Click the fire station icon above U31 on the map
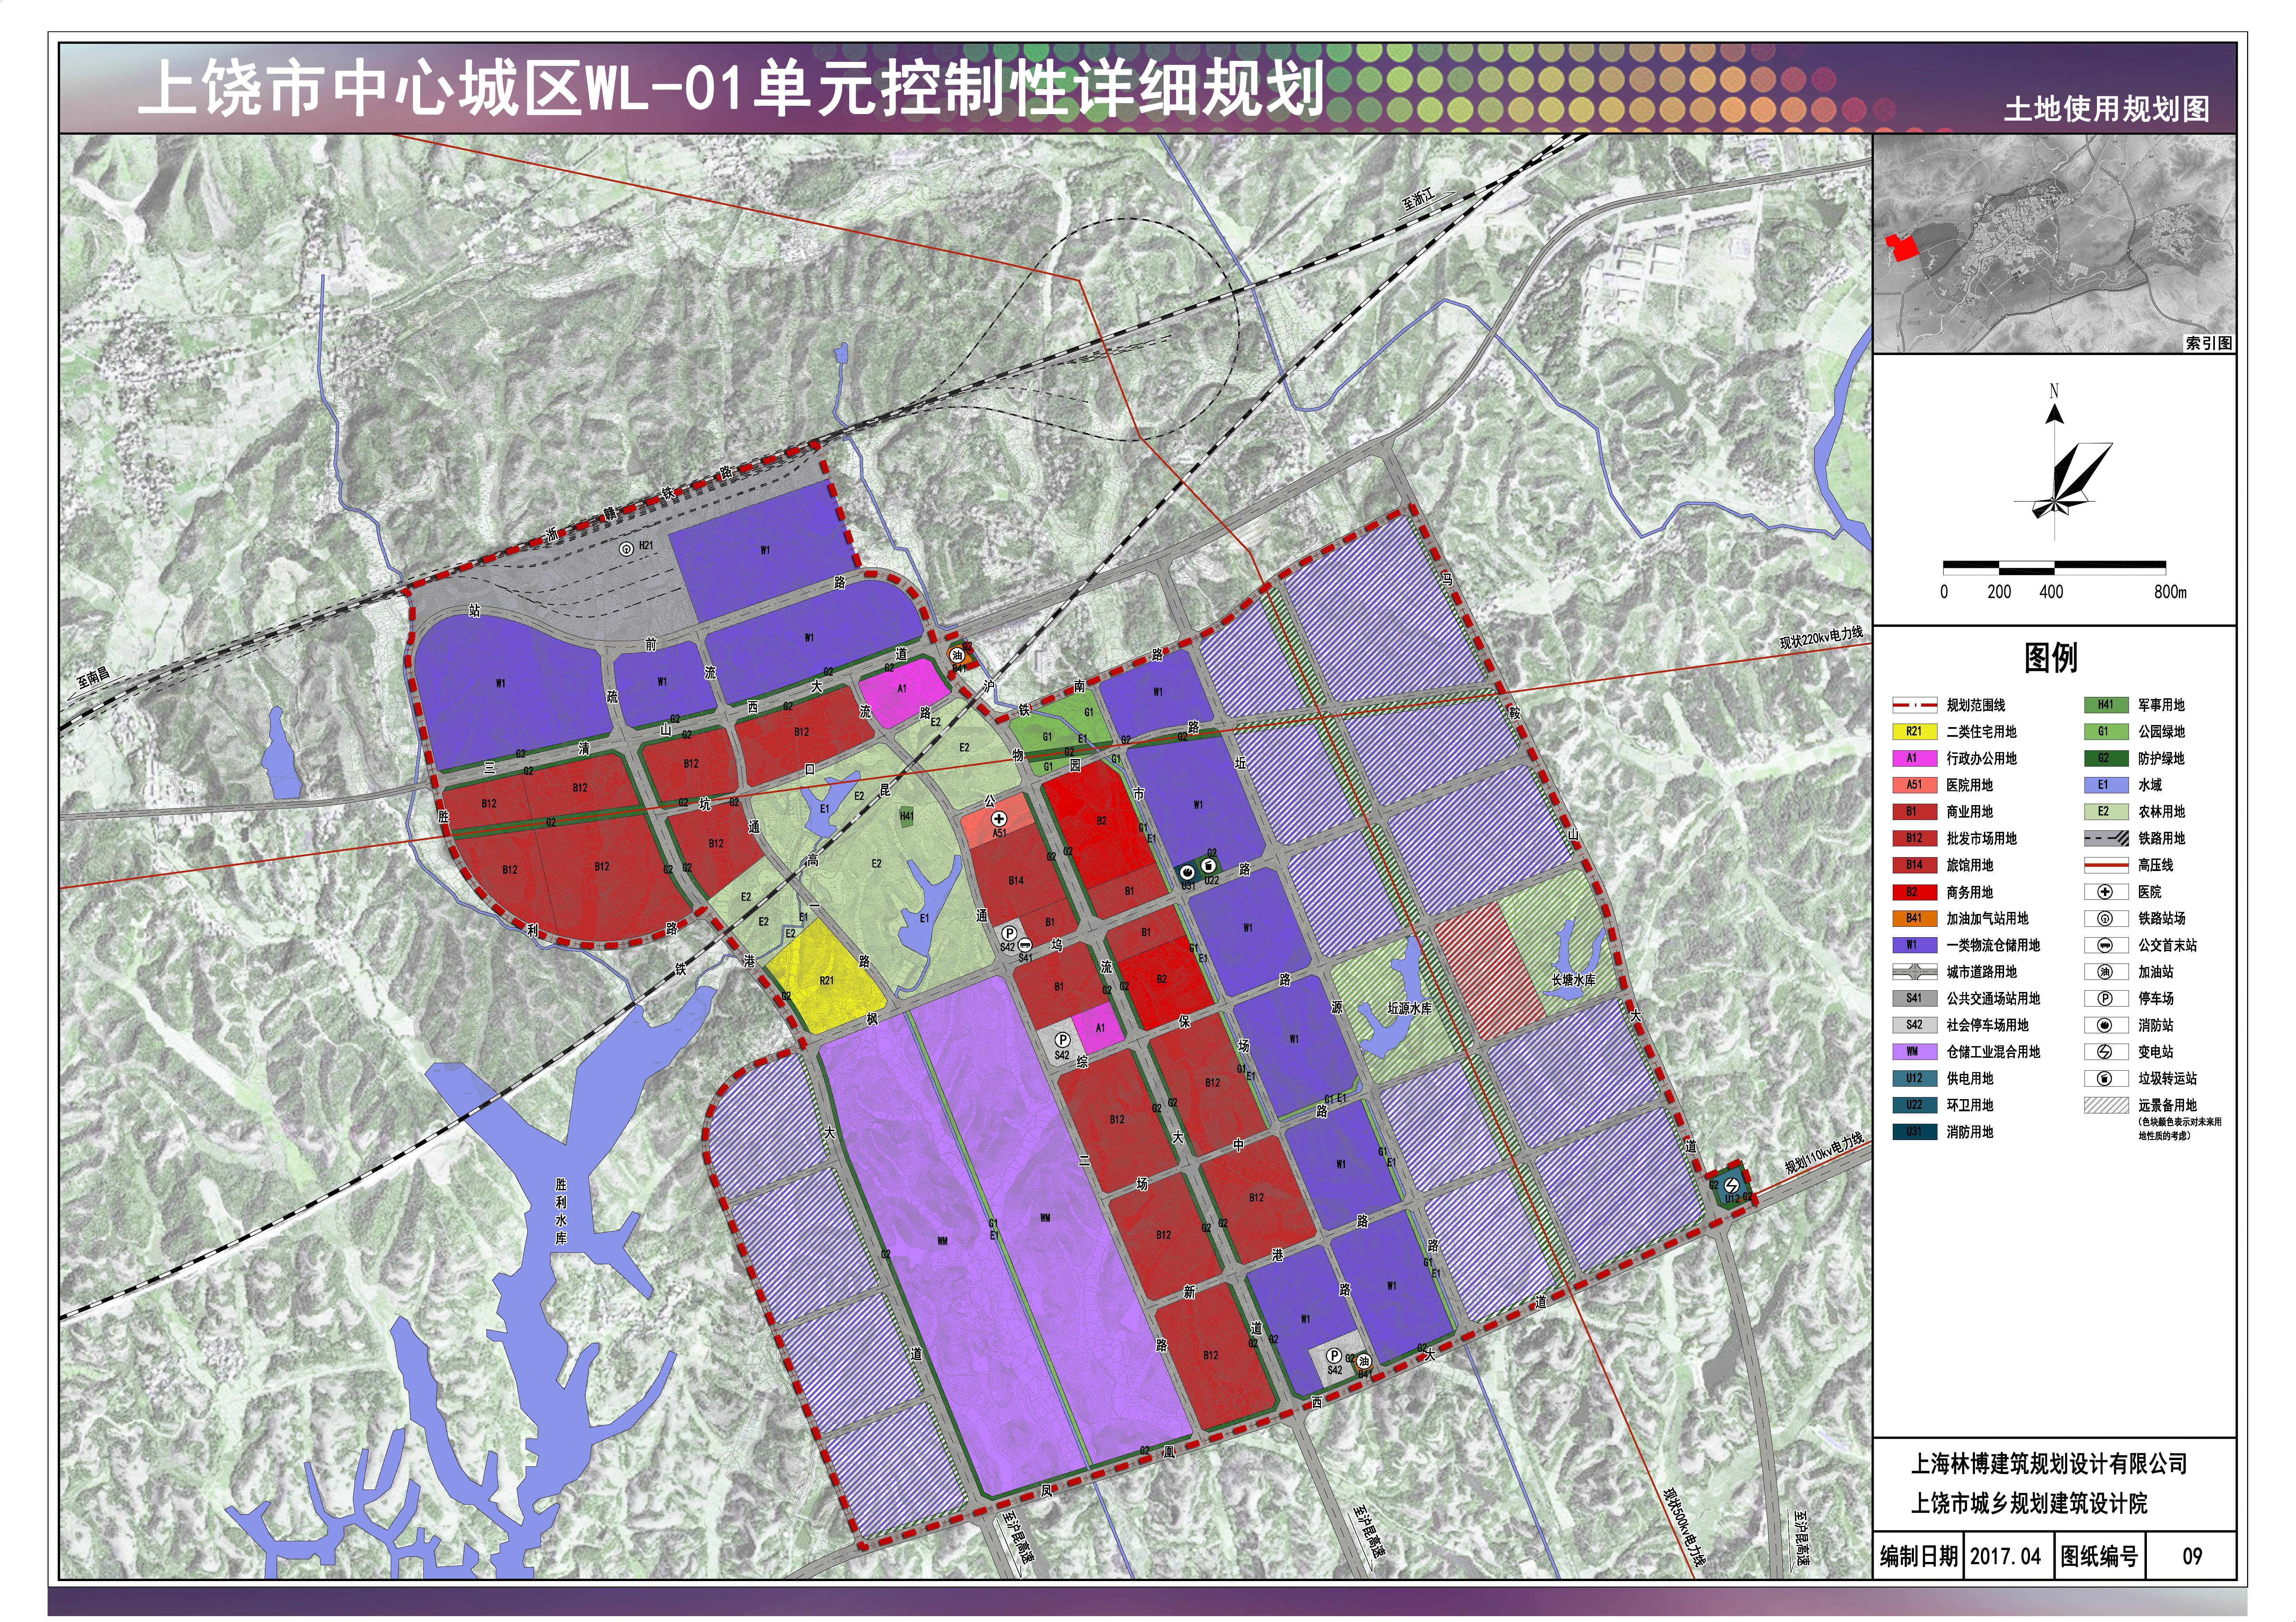2296x1622 pixels. (x=1187, y=872)
